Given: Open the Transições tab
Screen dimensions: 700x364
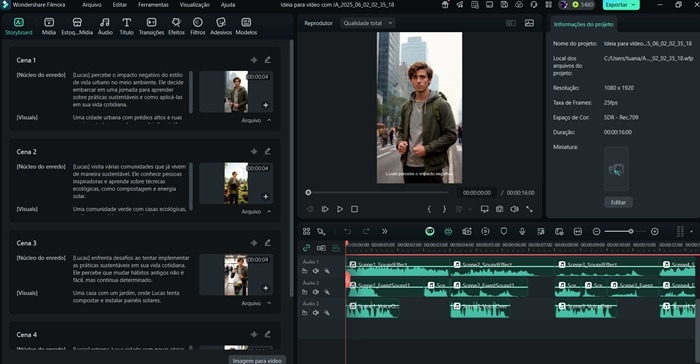Looking at the screenshot, I should (151, 26).
